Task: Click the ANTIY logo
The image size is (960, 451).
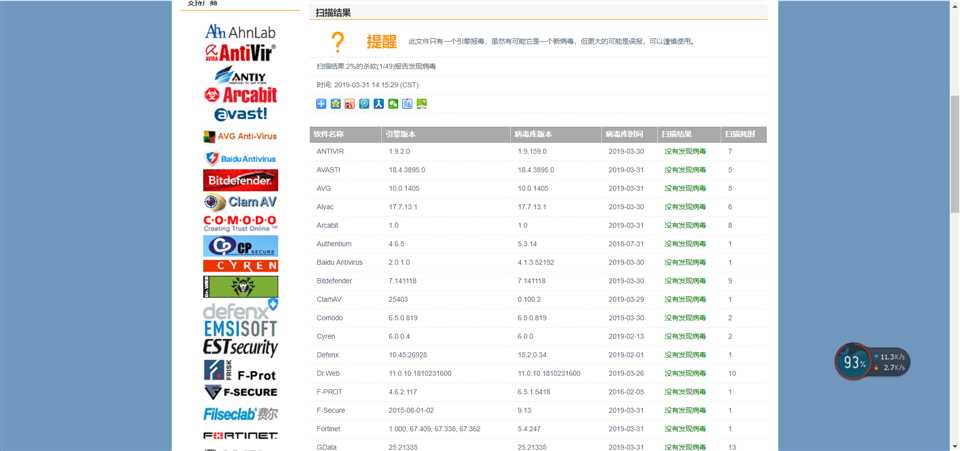Action: 241,75
